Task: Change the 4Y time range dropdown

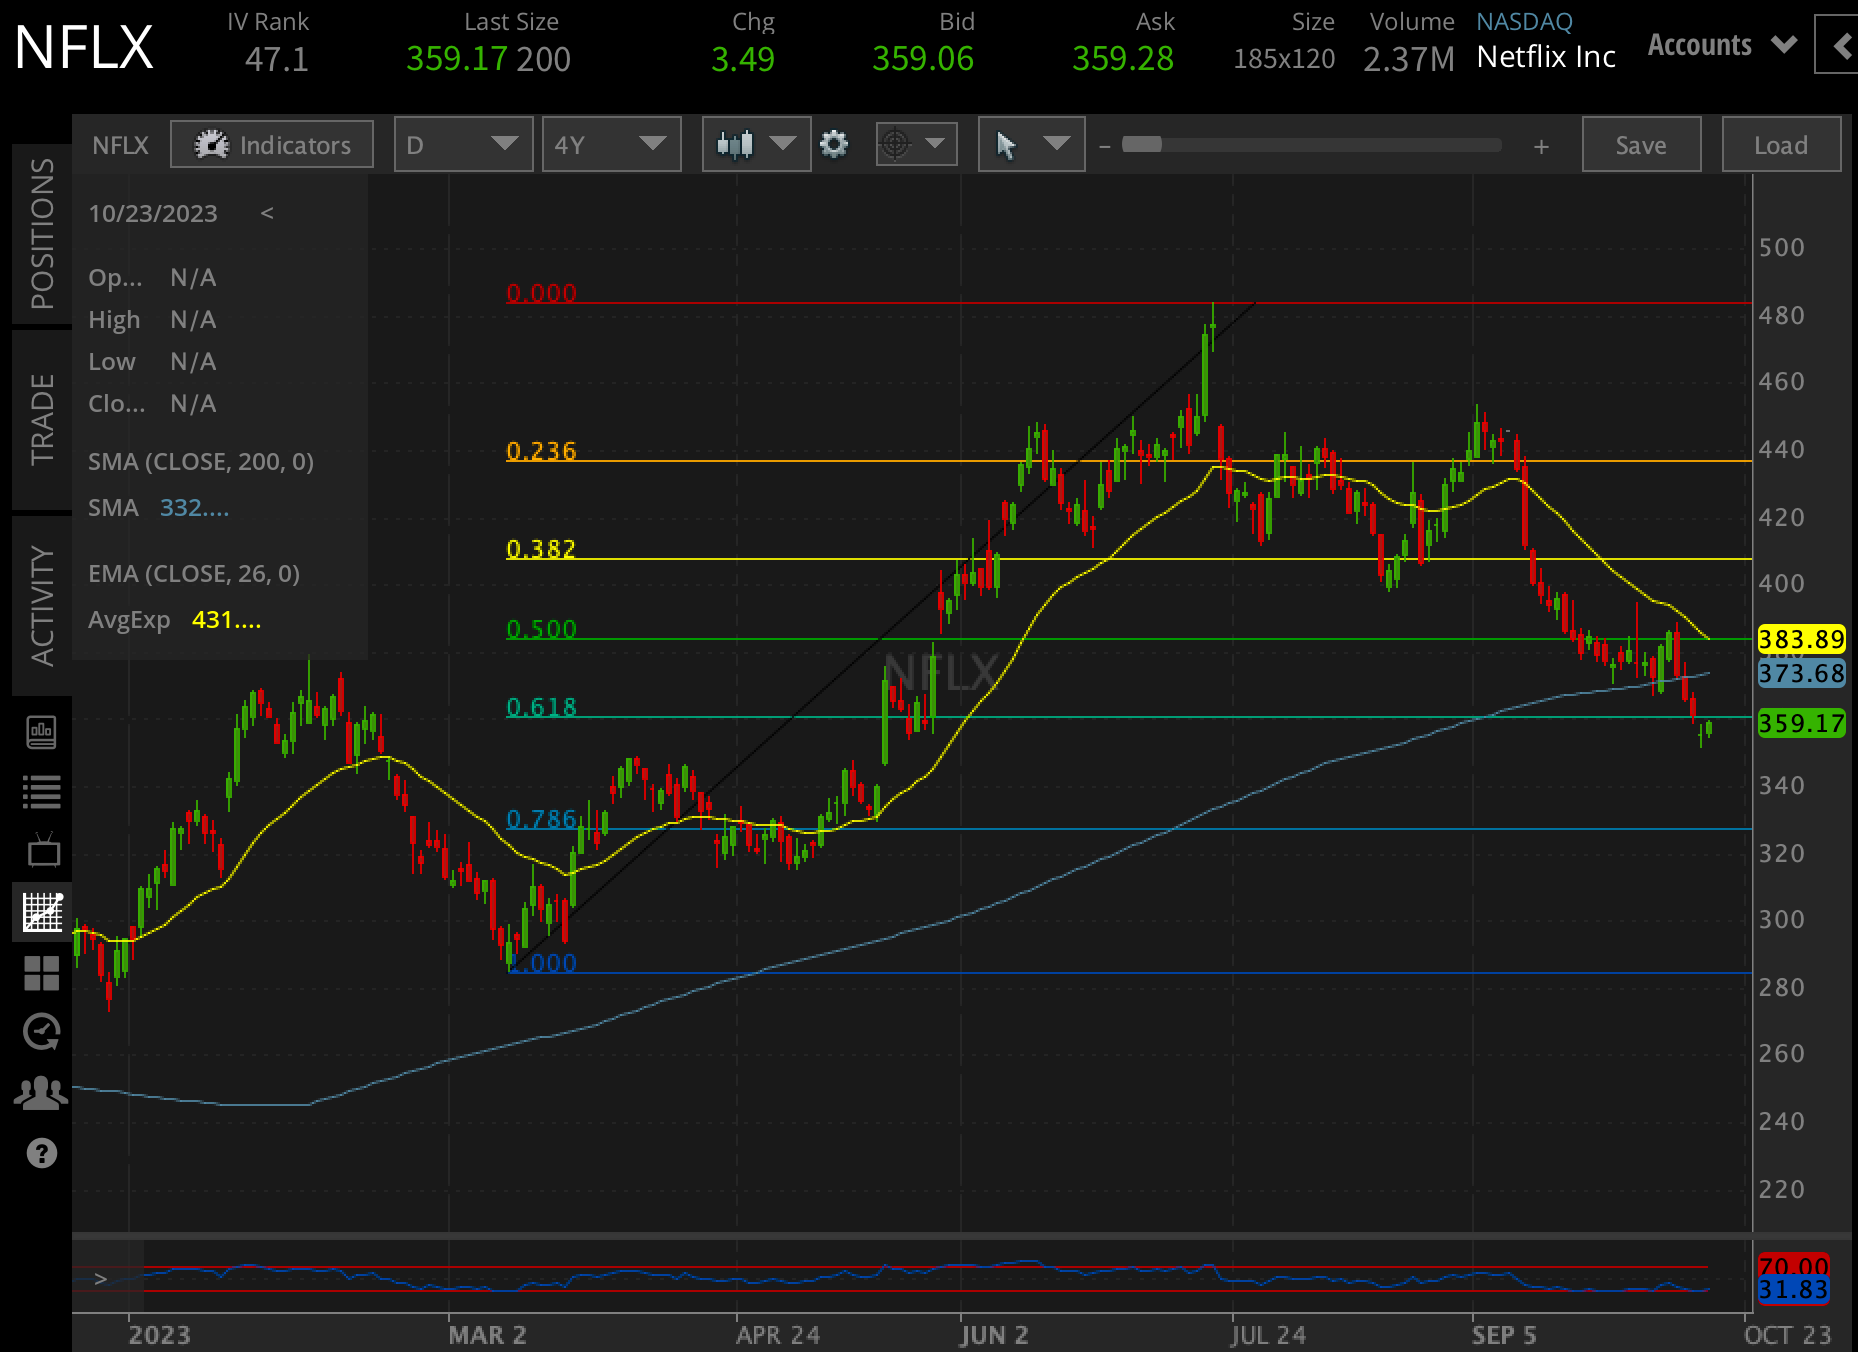Action: 611,145
